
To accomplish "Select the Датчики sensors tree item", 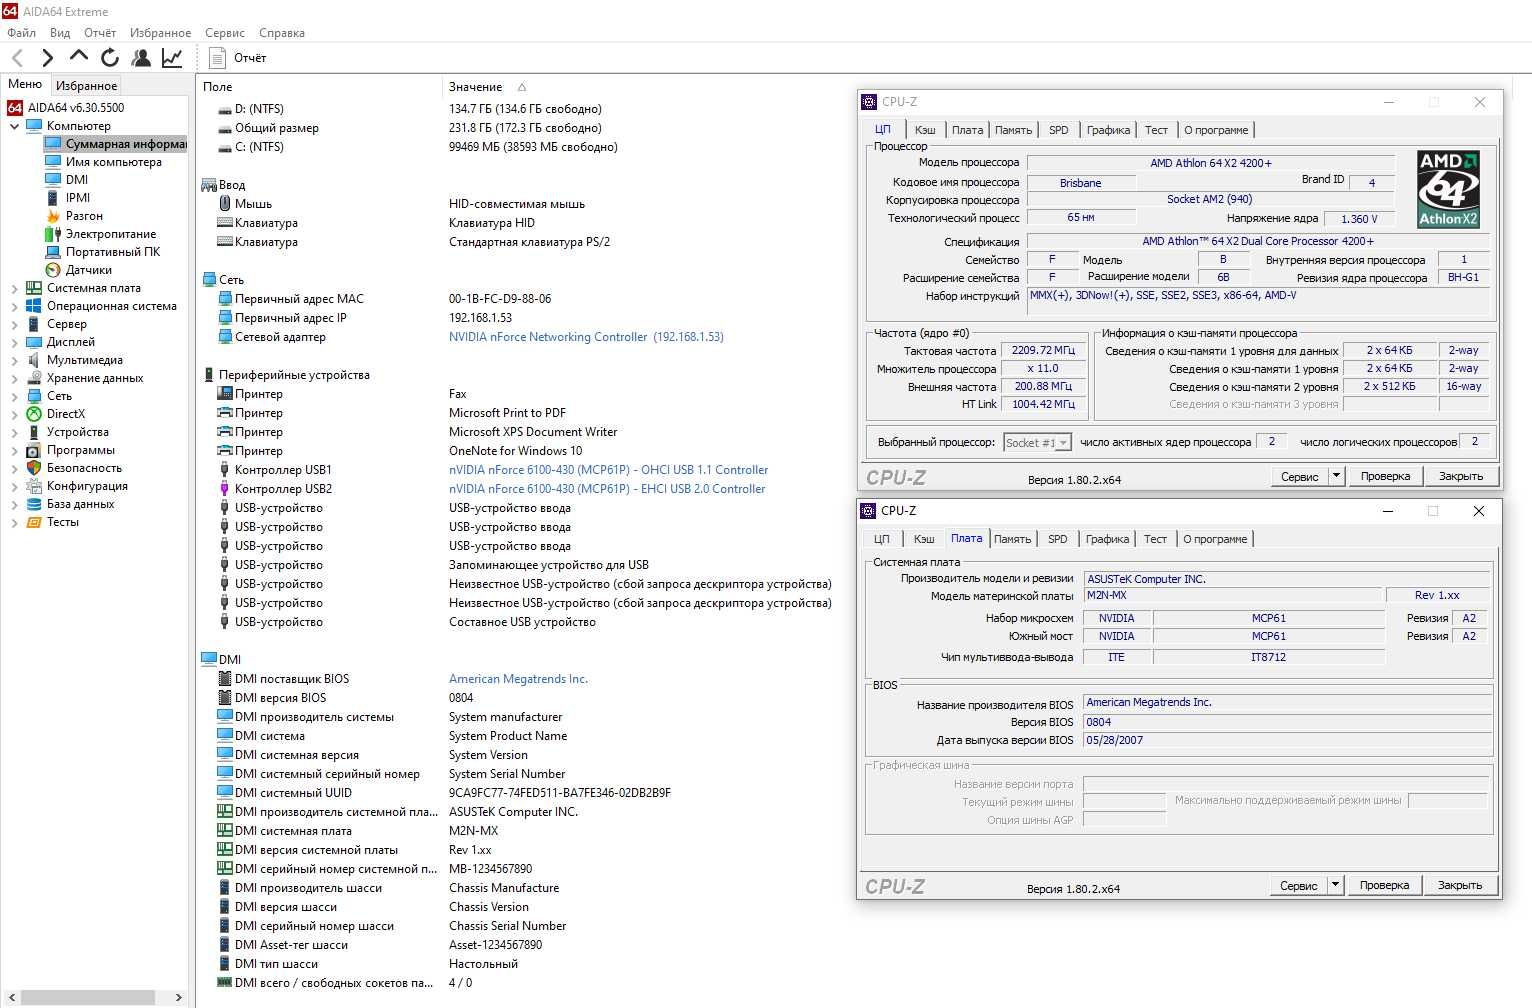I will (89, 270).
